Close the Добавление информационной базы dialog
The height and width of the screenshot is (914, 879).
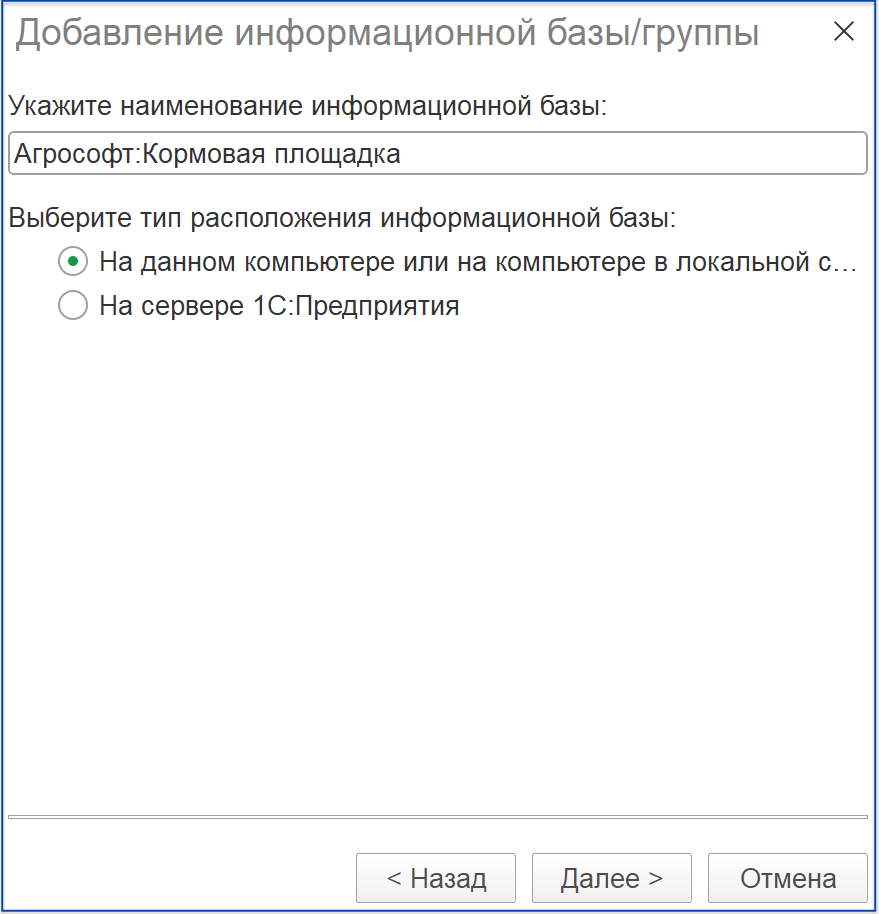(x=843, y=31)
